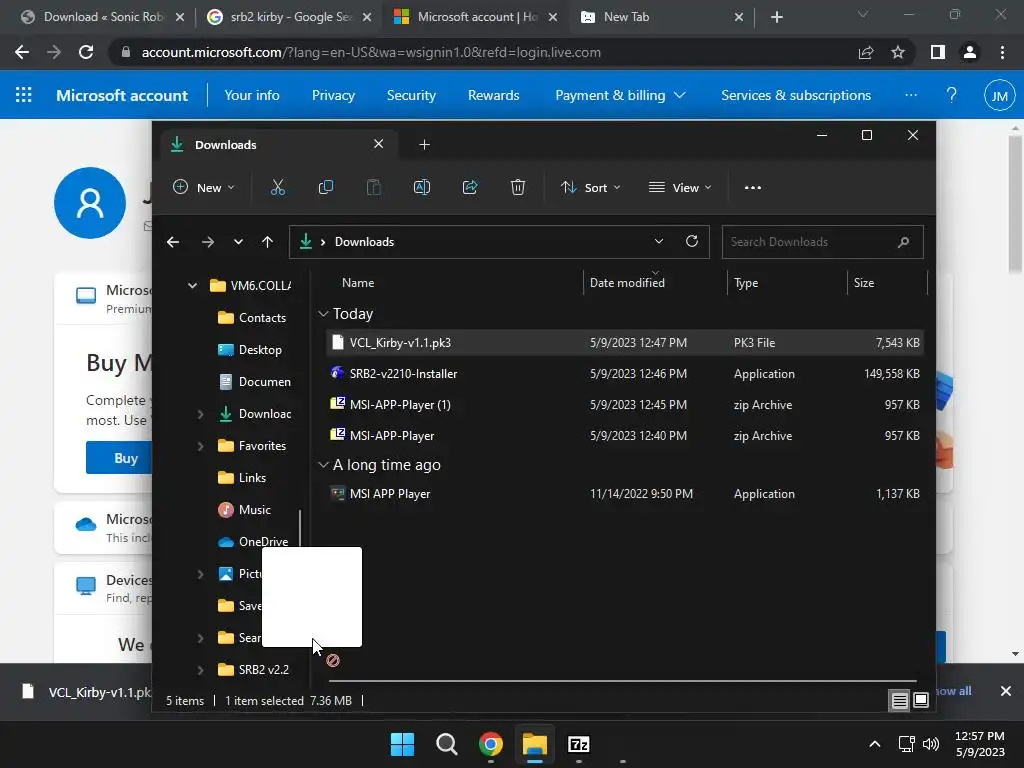Select the MSI-APP-Player (1) zip file
This screenshot has width=1024, height=768.
point(625,405)
